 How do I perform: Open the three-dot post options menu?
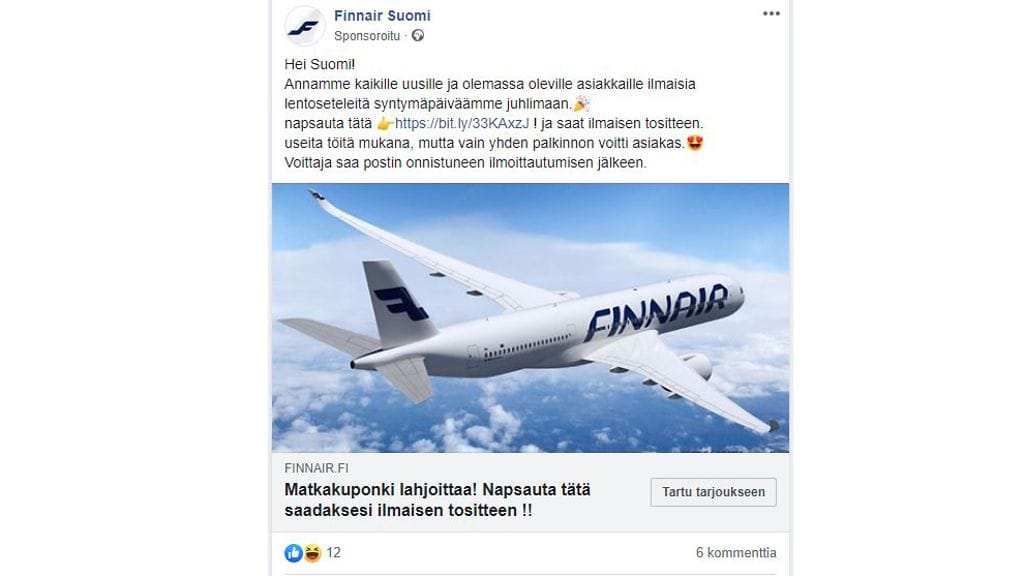point(769,12)
